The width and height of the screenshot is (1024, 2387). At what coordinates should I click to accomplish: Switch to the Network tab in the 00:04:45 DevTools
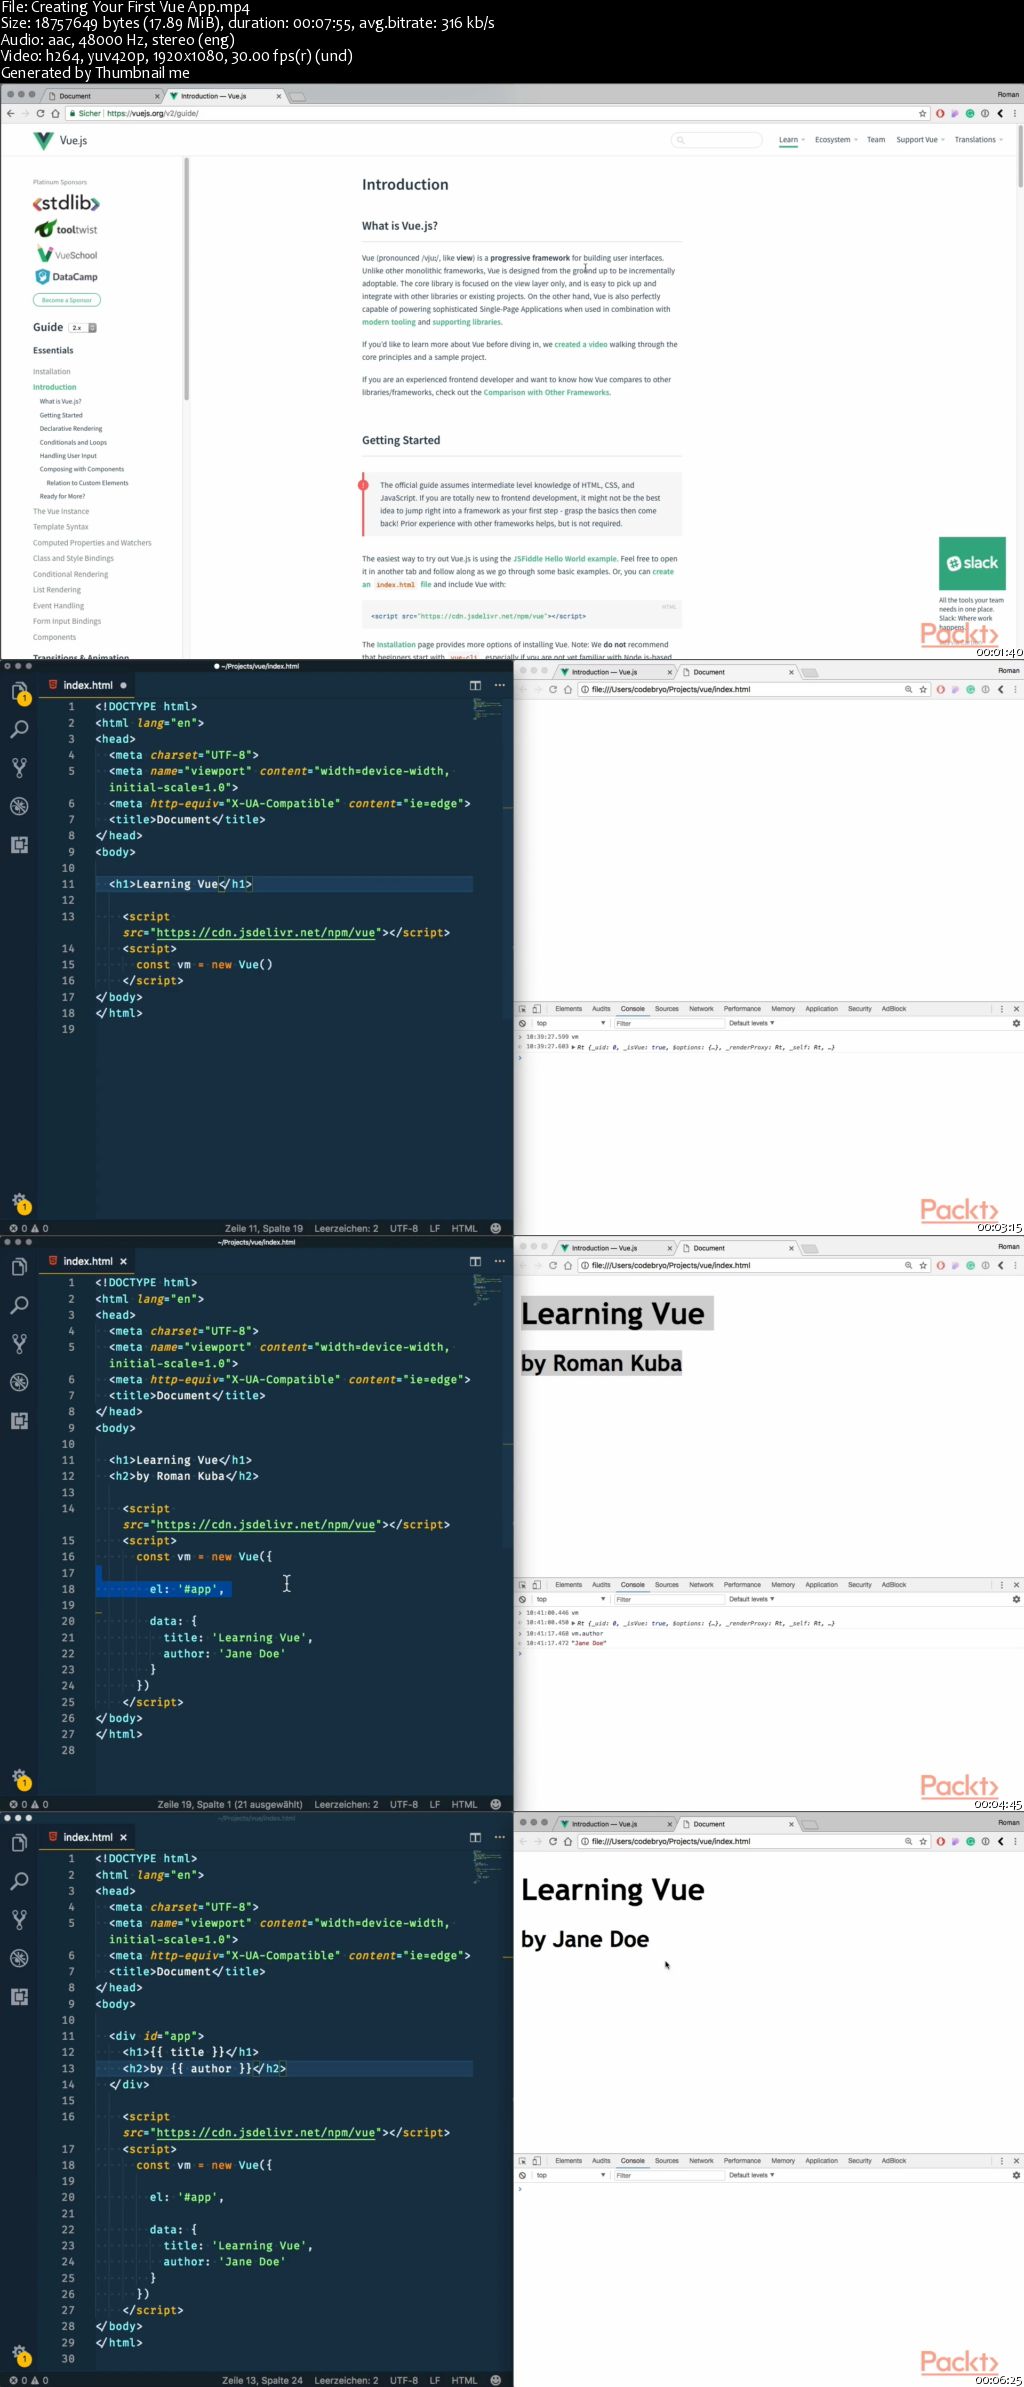point(701,1585)
